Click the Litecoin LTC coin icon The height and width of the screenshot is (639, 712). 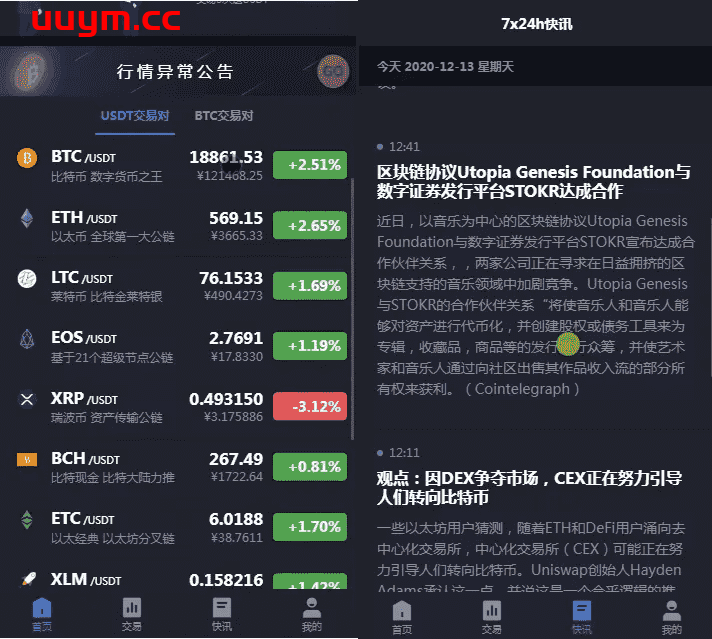(26, 279)
